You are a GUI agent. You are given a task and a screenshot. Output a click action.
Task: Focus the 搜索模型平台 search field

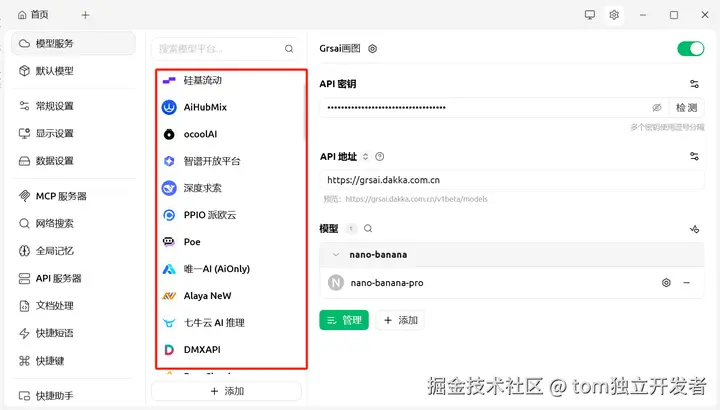(x=226, y=49)
